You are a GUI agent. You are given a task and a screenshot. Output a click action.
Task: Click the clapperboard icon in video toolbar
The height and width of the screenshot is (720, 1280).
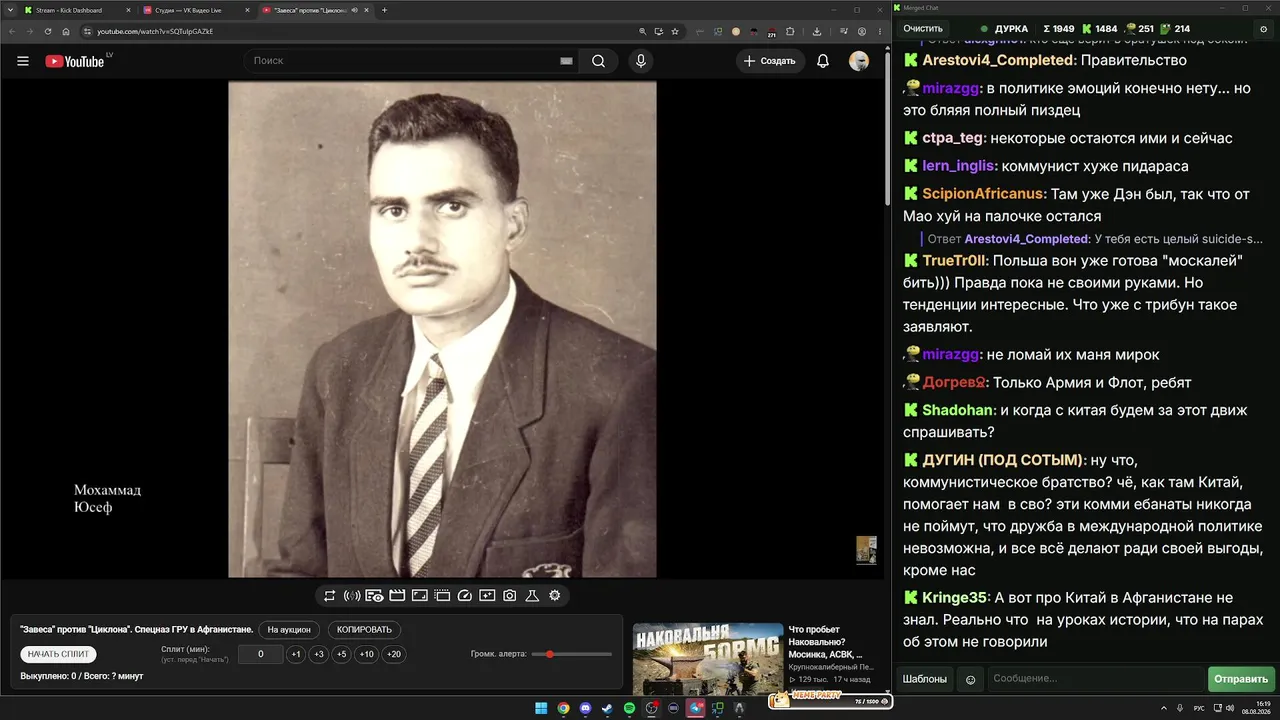click(x=397, y=596)
